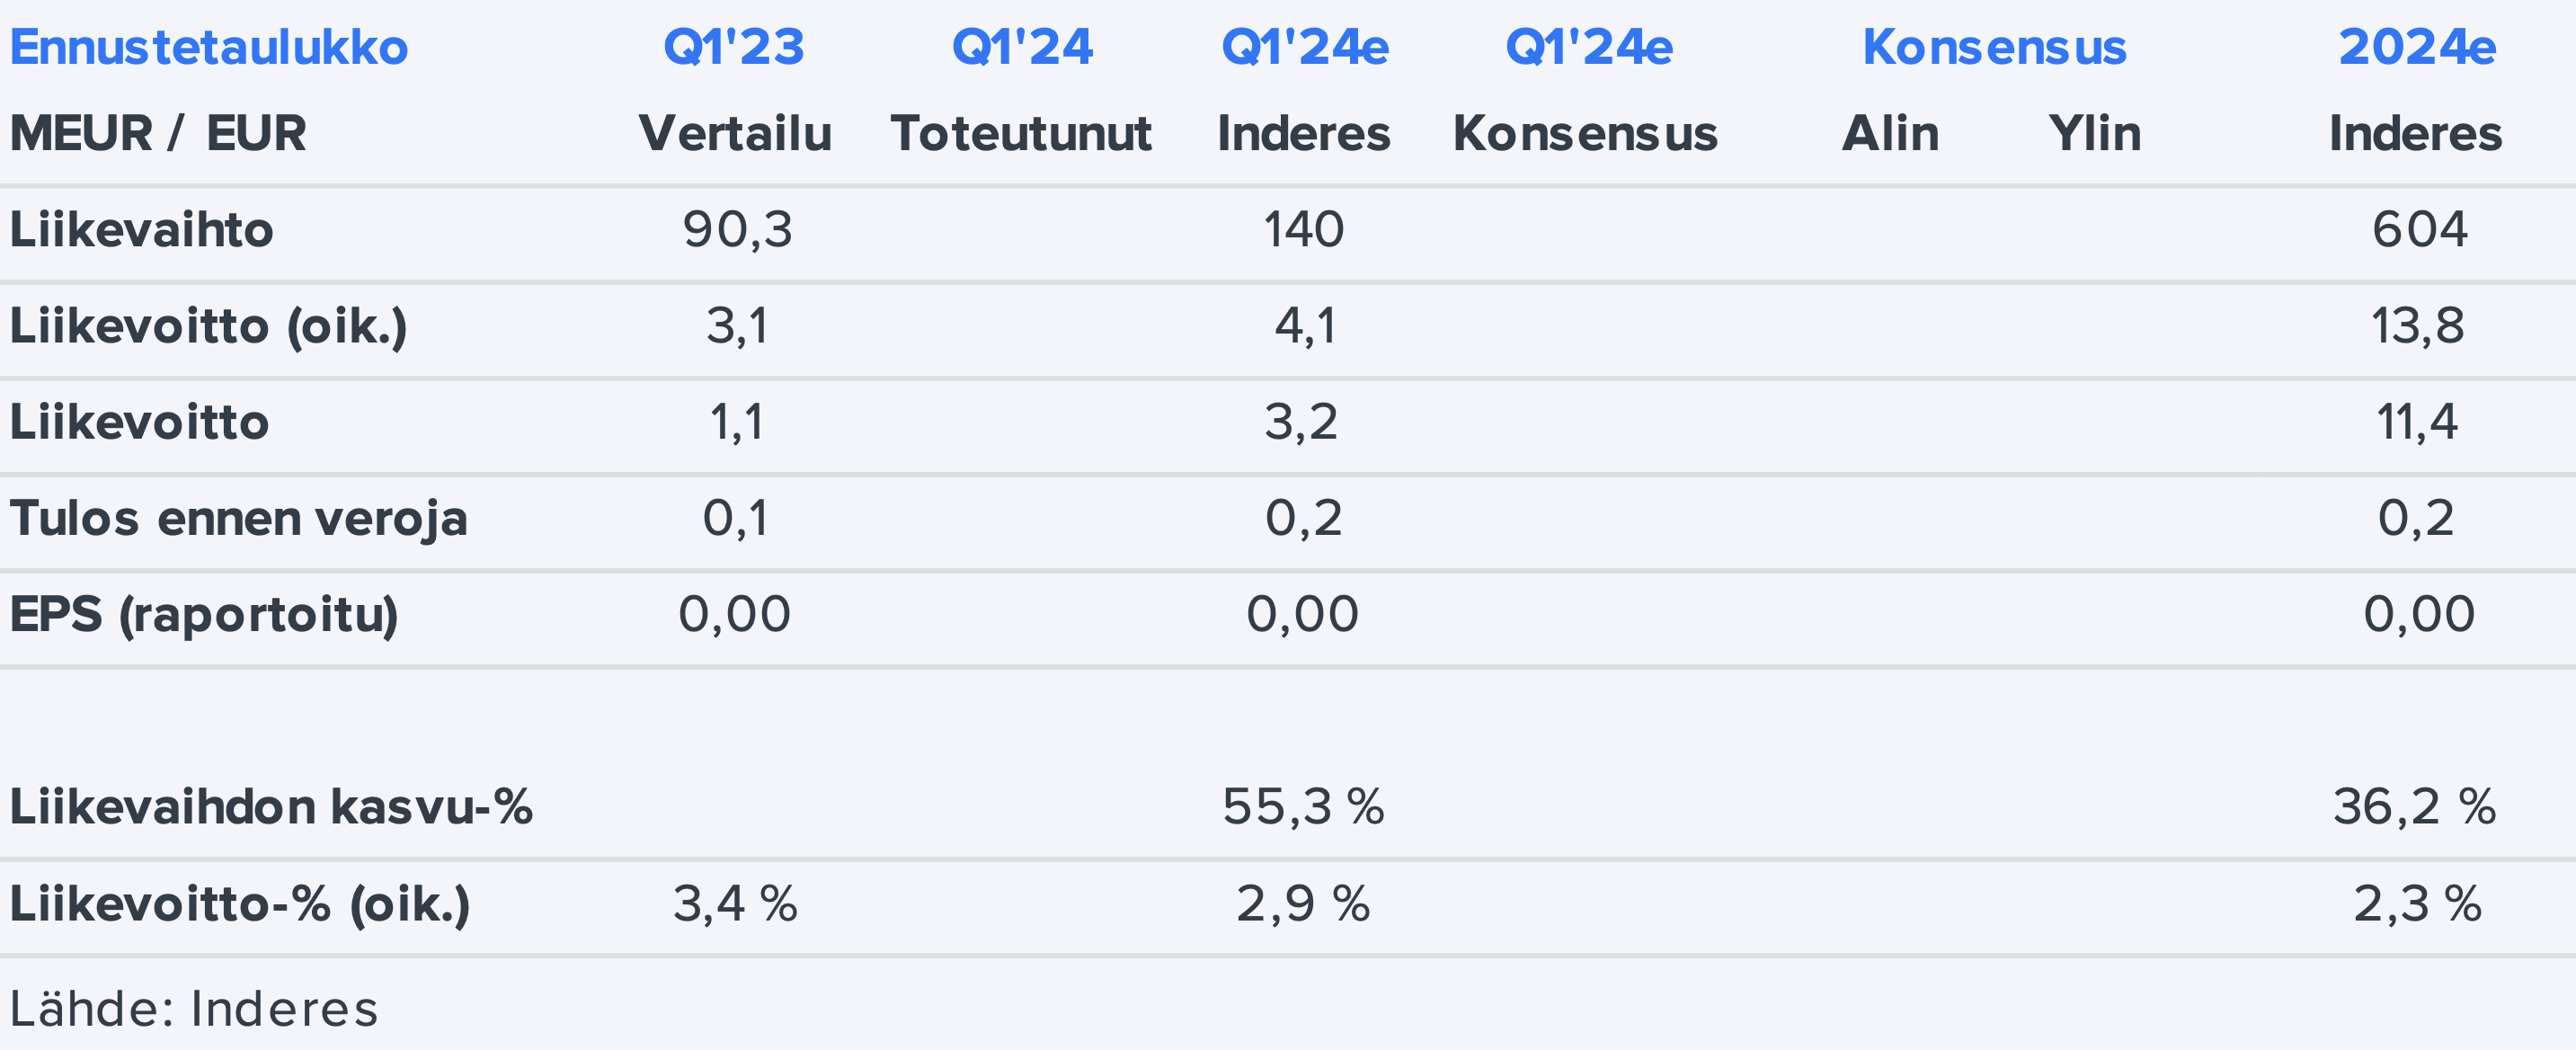Select the 604 full-year revenue value

(2419, 230)
